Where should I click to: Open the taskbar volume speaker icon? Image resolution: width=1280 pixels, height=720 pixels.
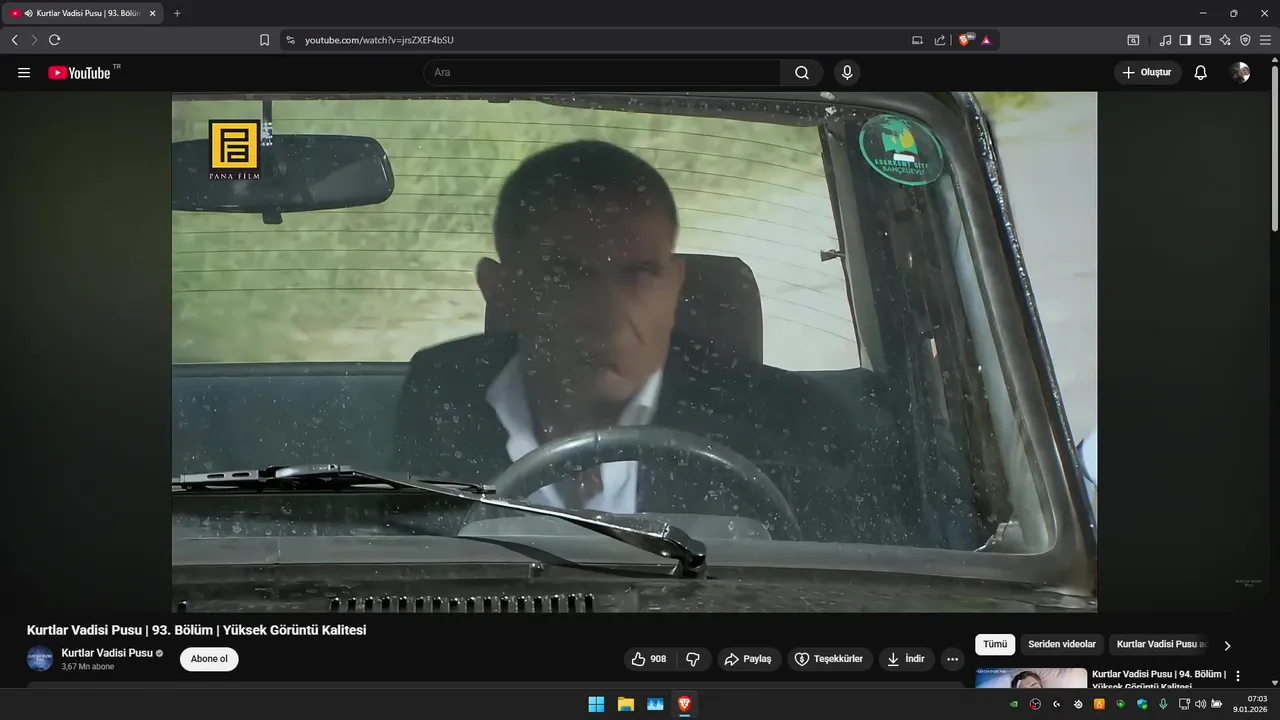coord(1200,704)
